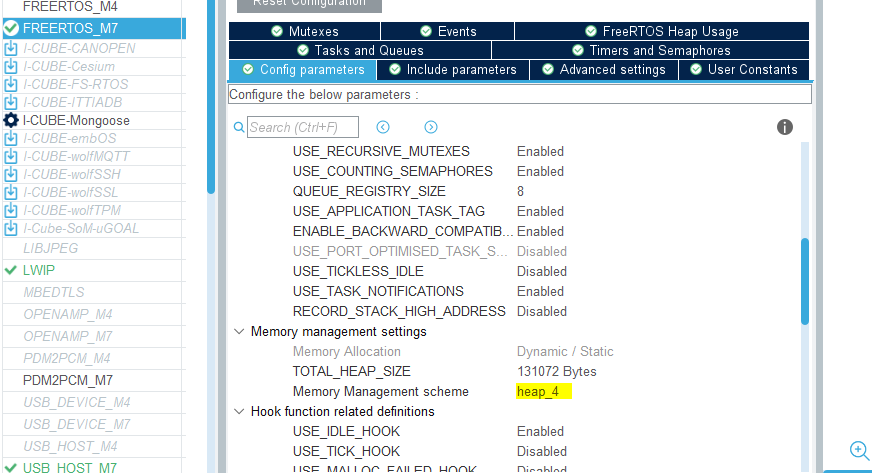Open heap_4 Memory Management scheme dropdown
This screenshot has height=473, width=872.
click(x=543, y=392)
